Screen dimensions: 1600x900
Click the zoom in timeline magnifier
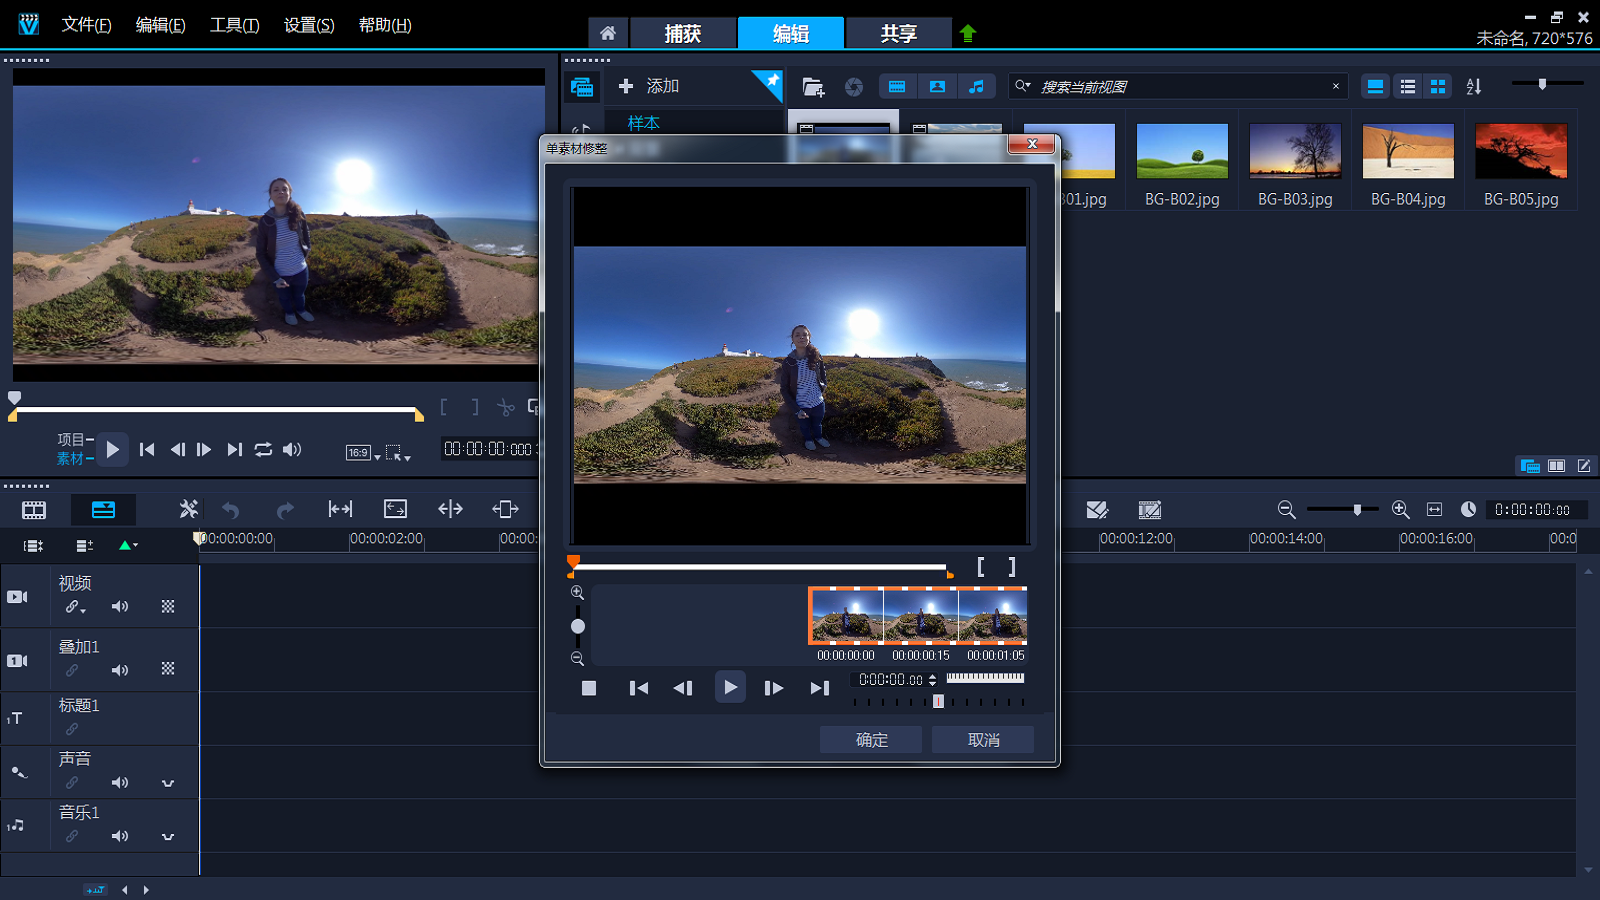tap(1400, 510)
